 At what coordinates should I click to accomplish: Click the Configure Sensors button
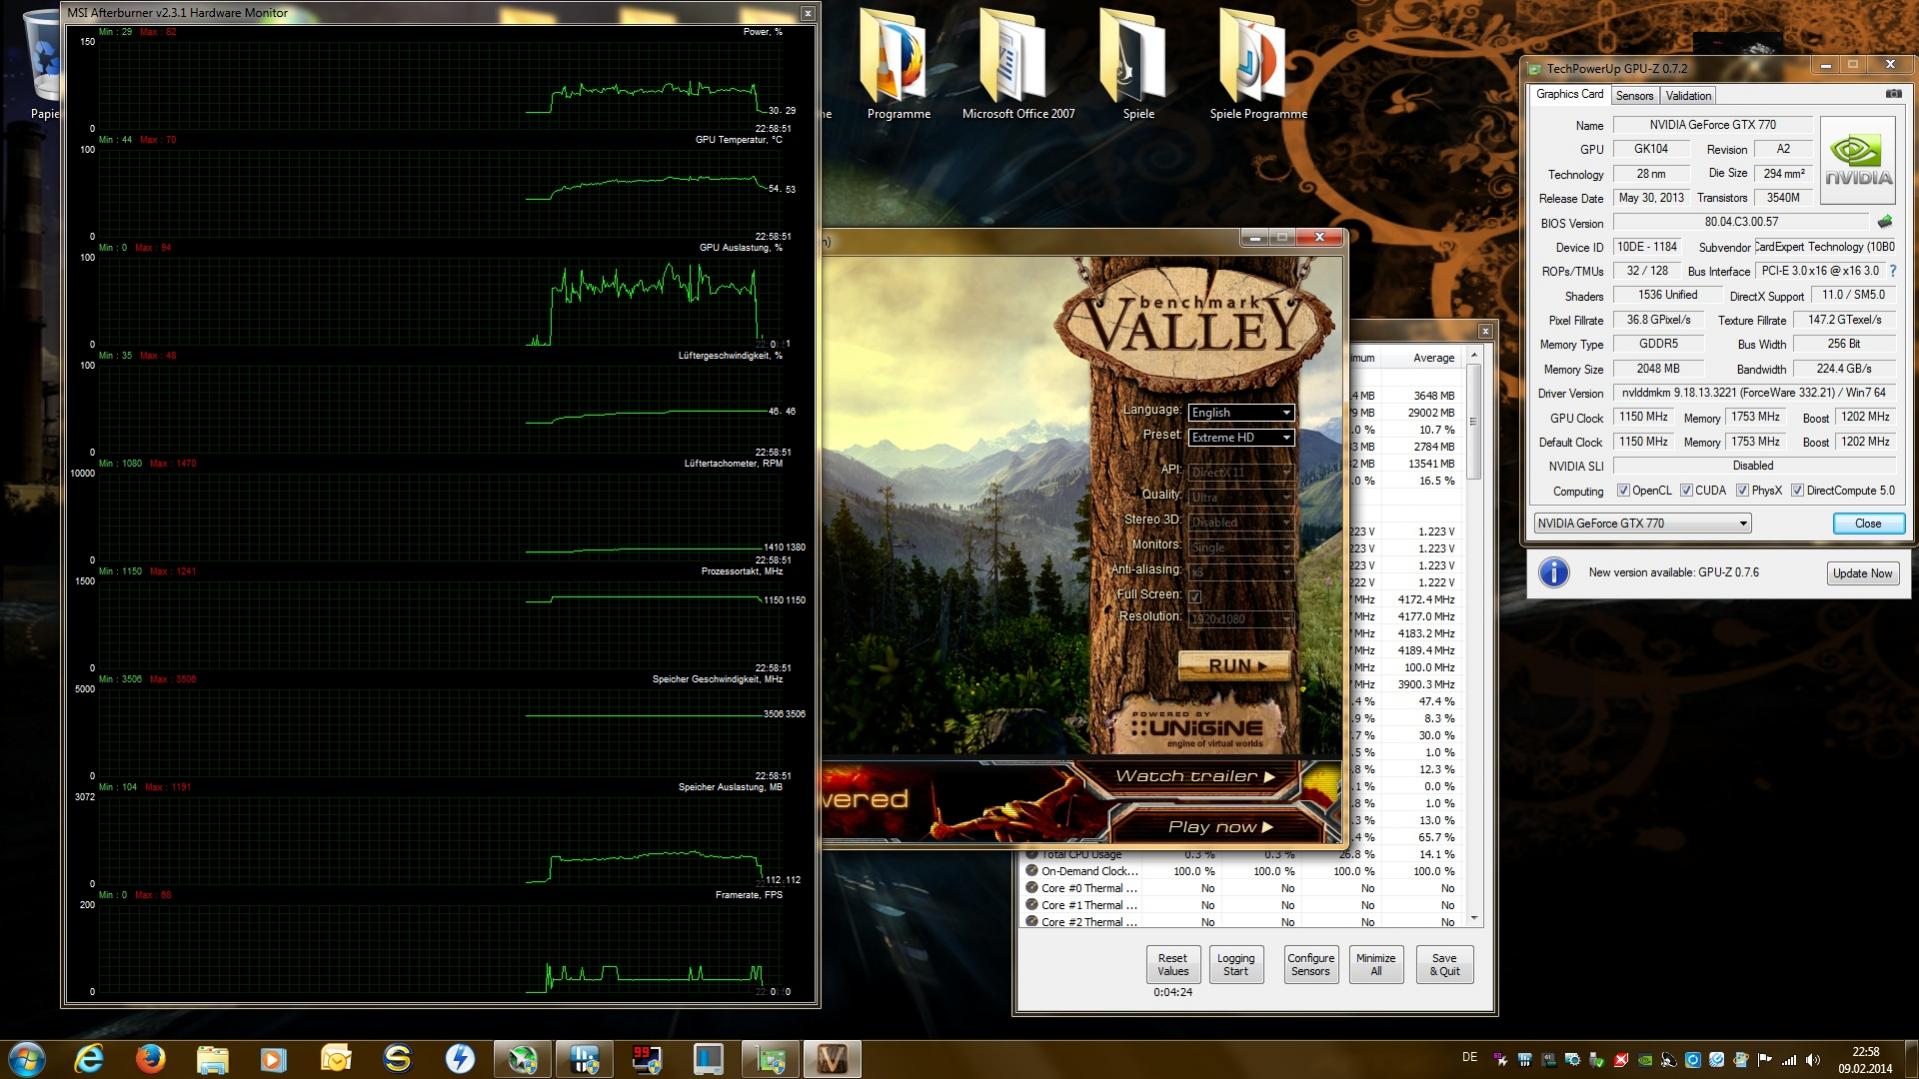[x=1310, y=964]
